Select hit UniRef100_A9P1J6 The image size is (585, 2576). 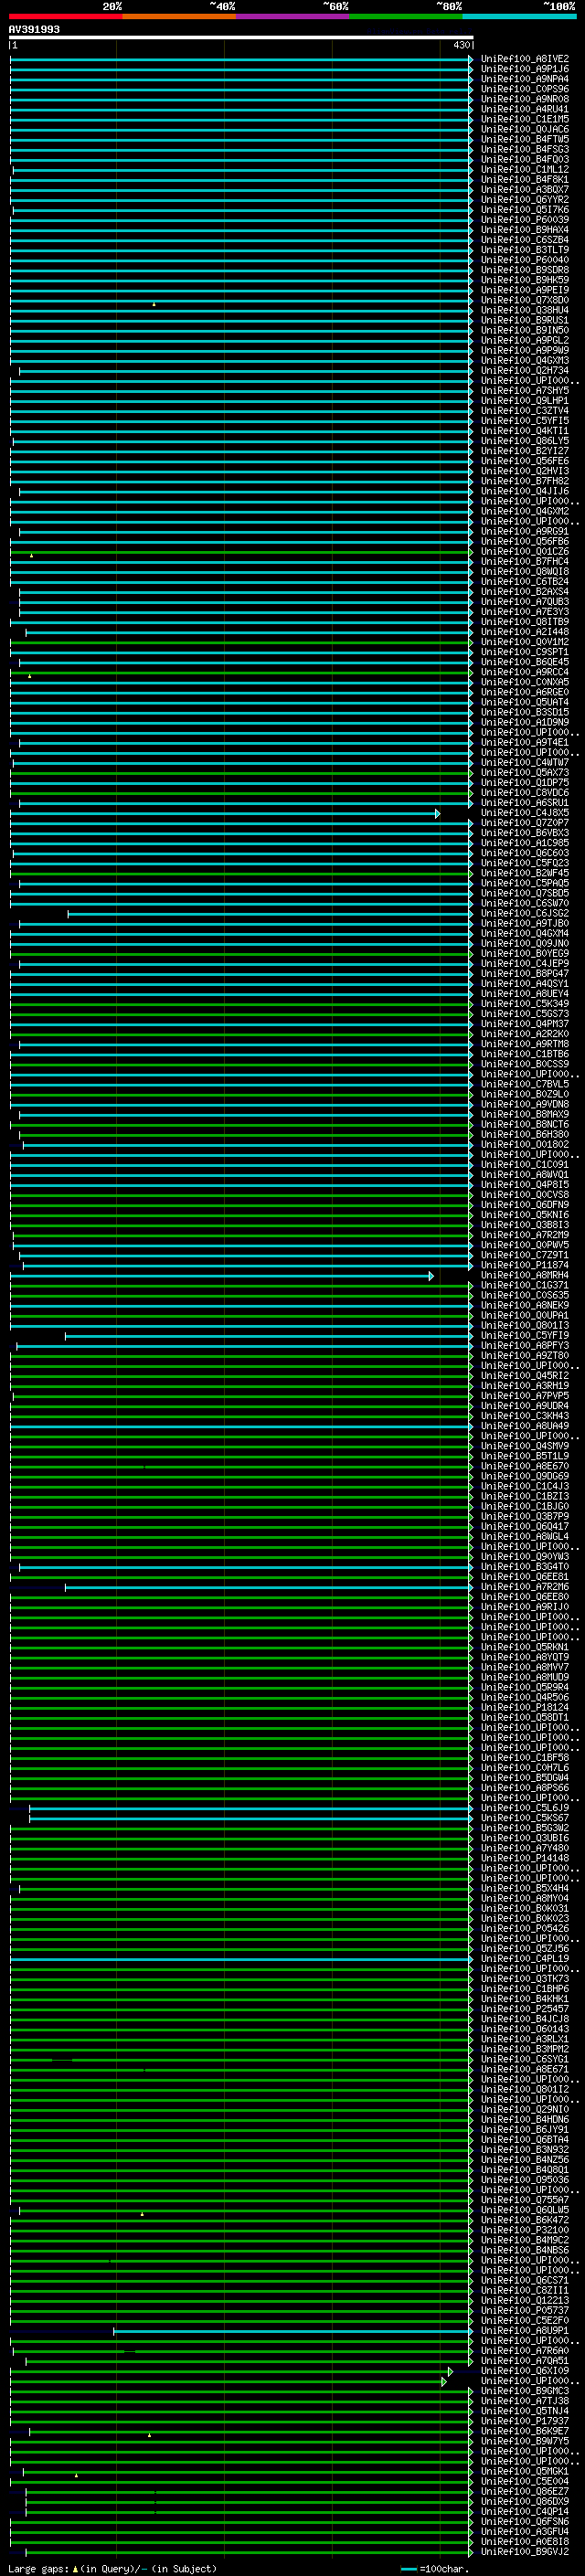coord(524,69)
